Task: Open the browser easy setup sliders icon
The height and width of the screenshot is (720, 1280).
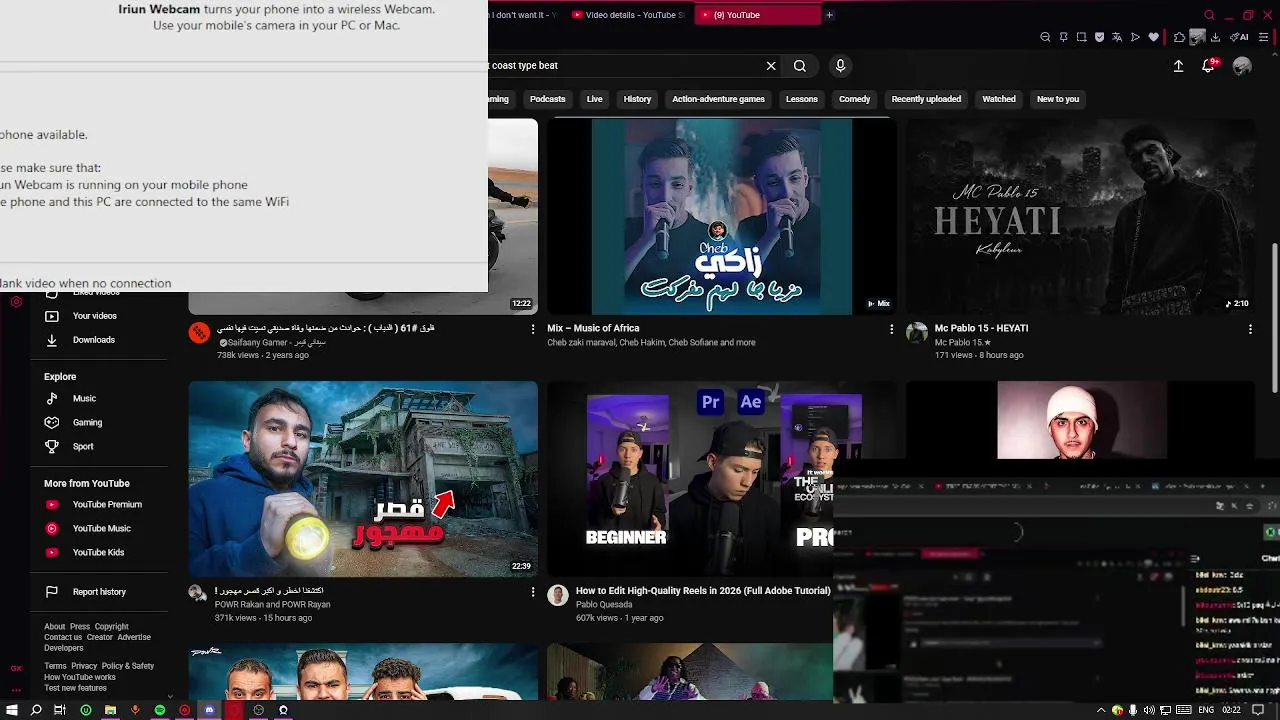Action: click(x=1264, y=37)
